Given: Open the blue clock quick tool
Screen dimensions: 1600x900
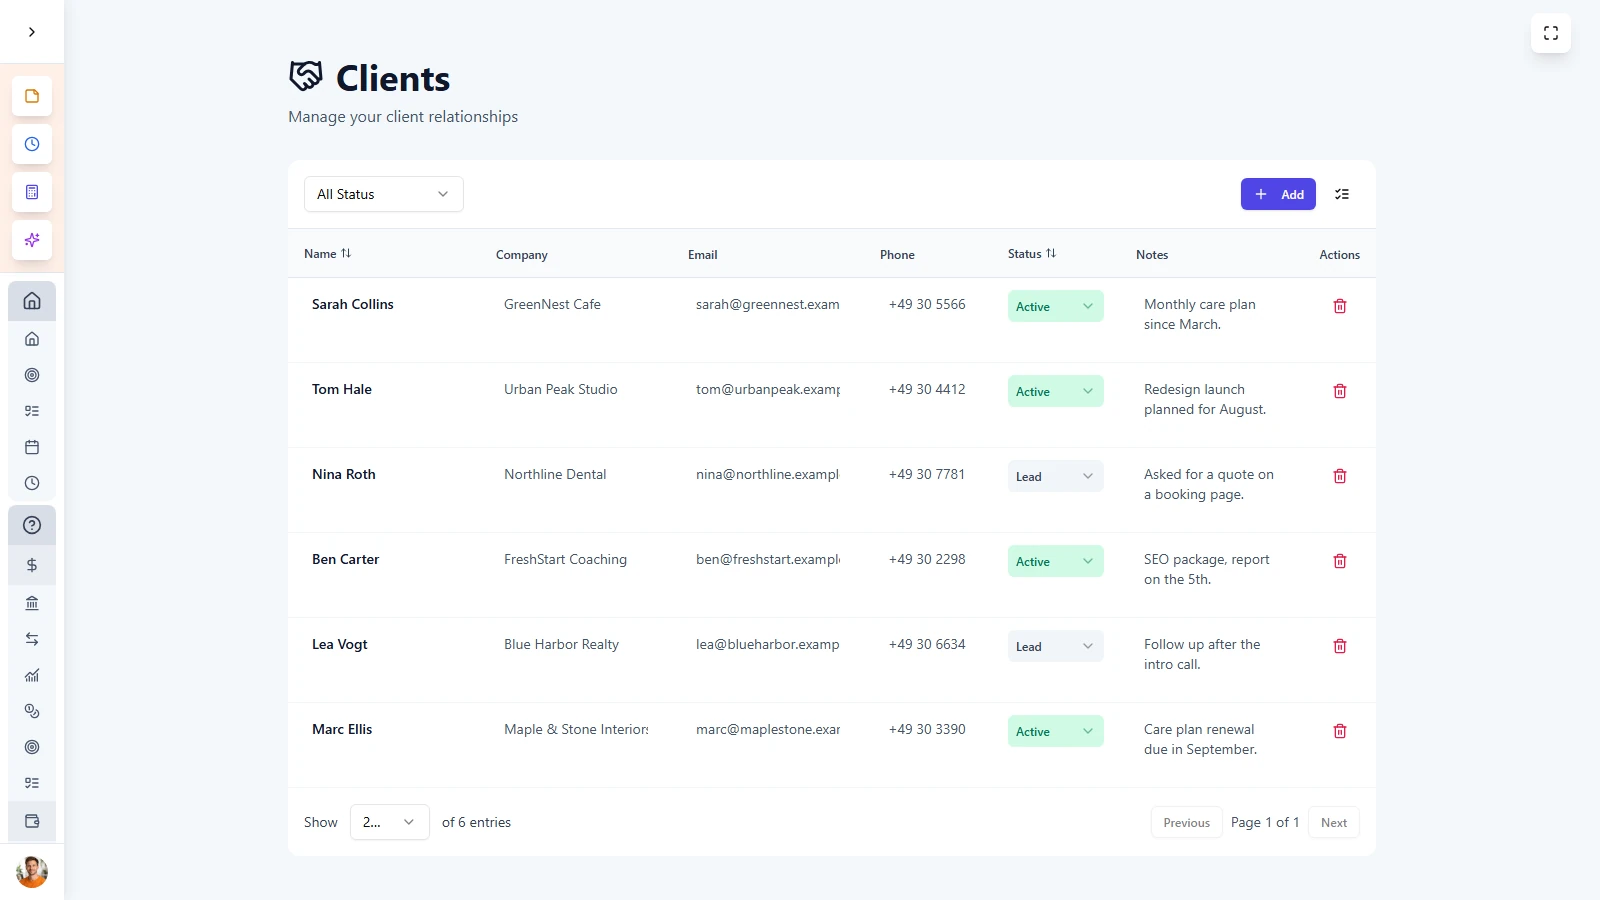Looking at the screenshot, I should pyautogui.click(x=32, y=144).
